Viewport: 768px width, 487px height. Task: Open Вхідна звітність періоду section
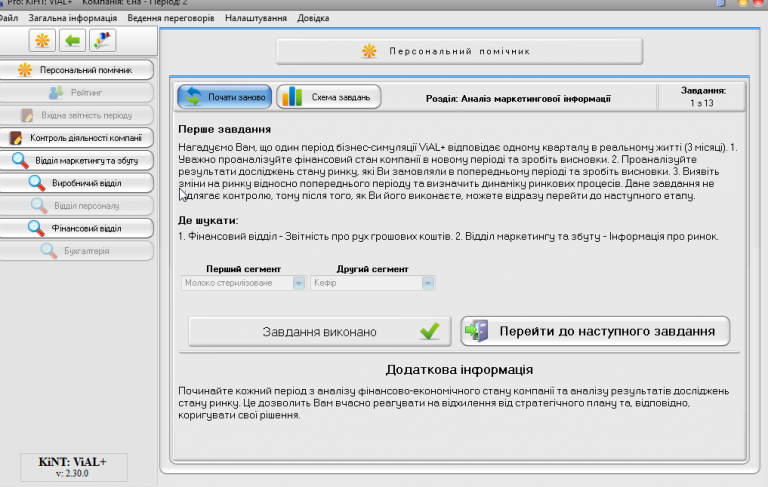tap(76, 116)
